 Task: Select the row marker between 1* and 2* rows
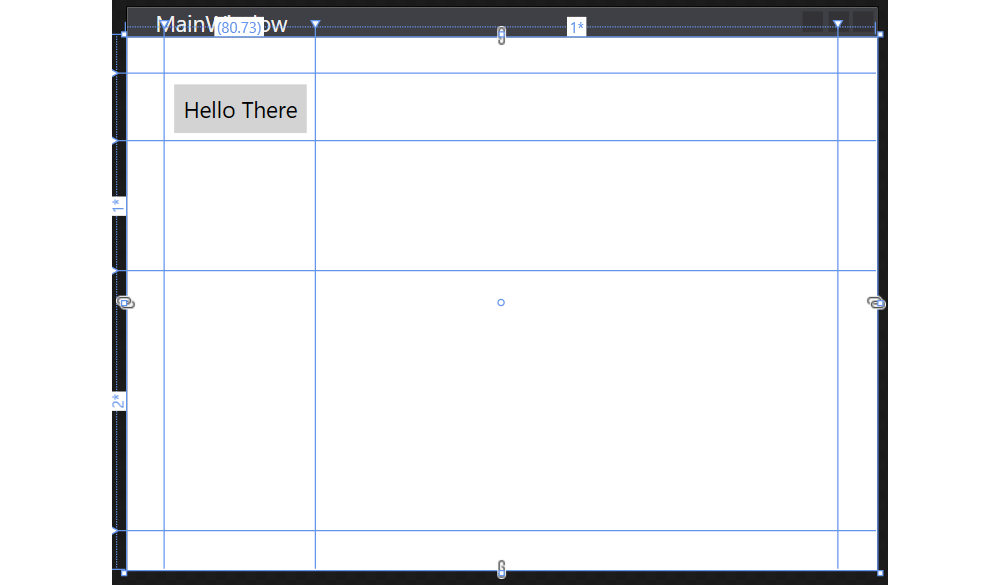click(x=115, y=270)
